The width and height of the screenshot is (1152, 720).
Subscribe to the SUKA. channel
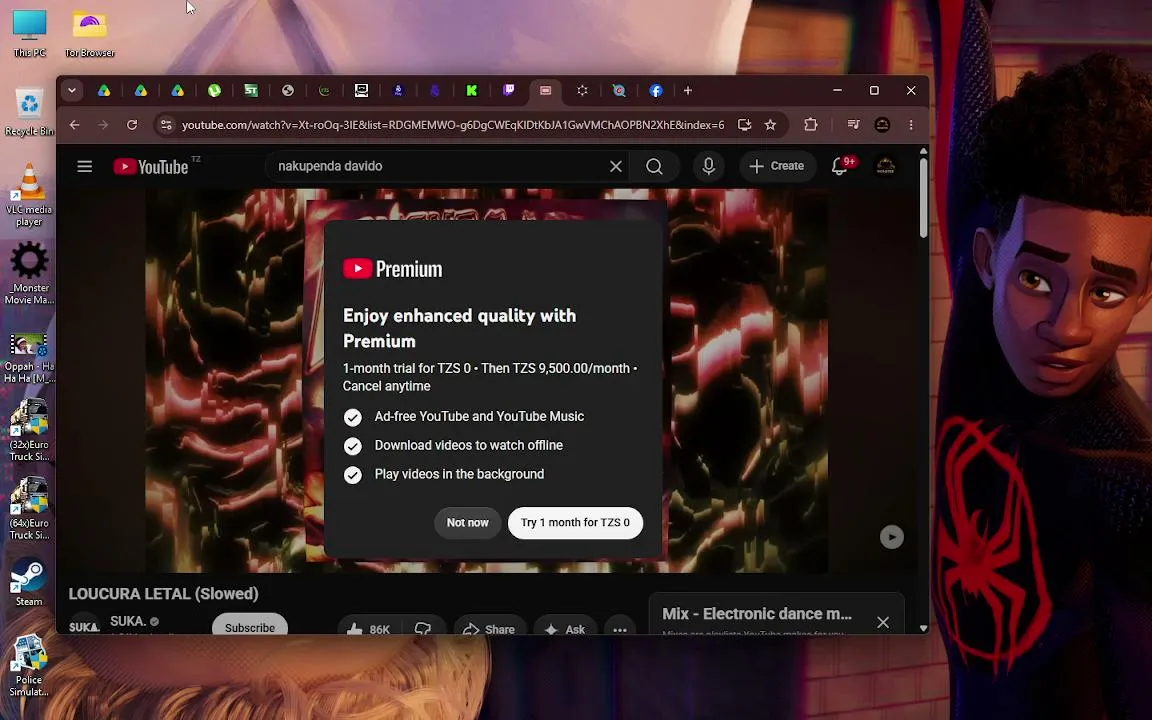tap(250, 626)
